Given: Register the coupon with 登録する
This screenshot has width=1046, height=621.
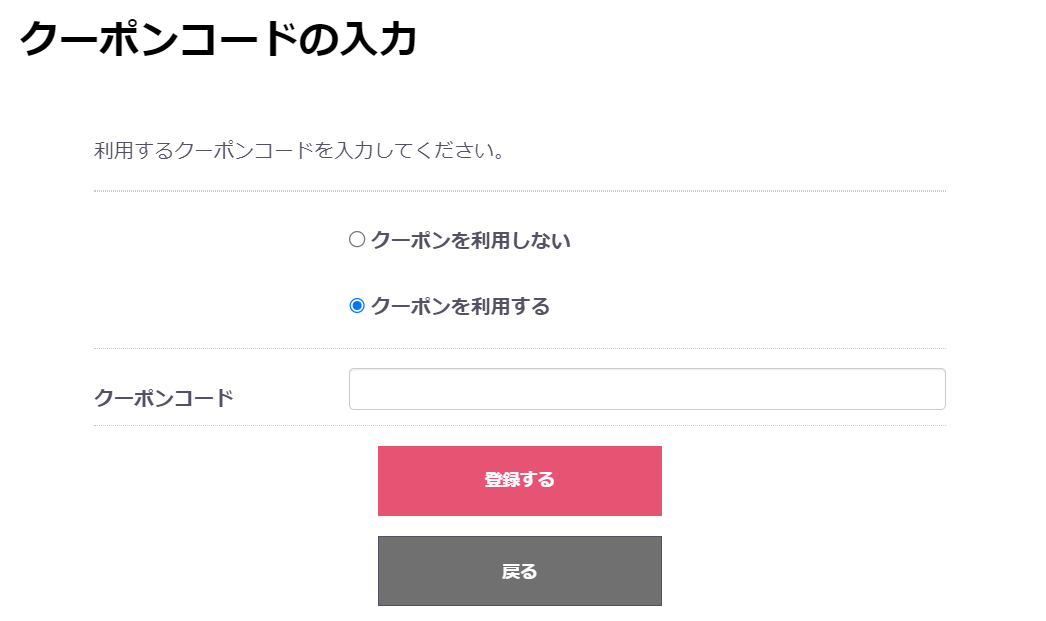Looking at the screenshot, I should pos(519,481).
